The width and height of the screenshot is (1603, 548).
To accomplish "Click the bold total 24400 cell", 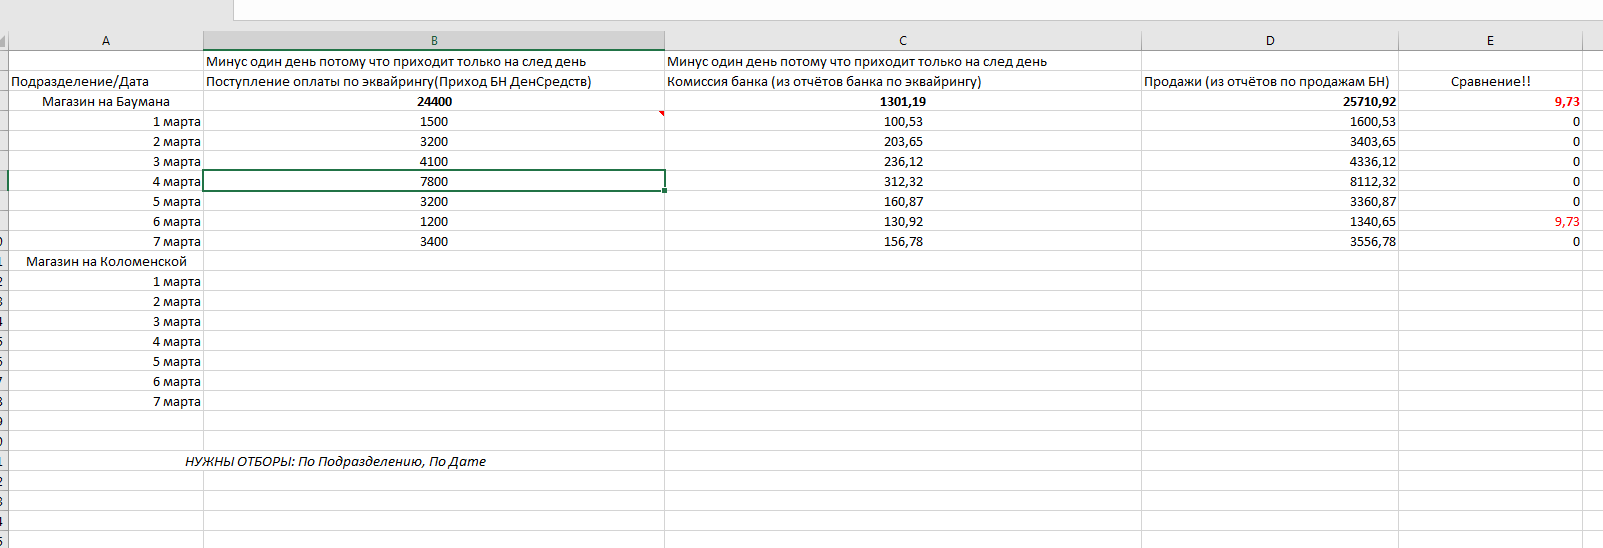I will (434, 102).
